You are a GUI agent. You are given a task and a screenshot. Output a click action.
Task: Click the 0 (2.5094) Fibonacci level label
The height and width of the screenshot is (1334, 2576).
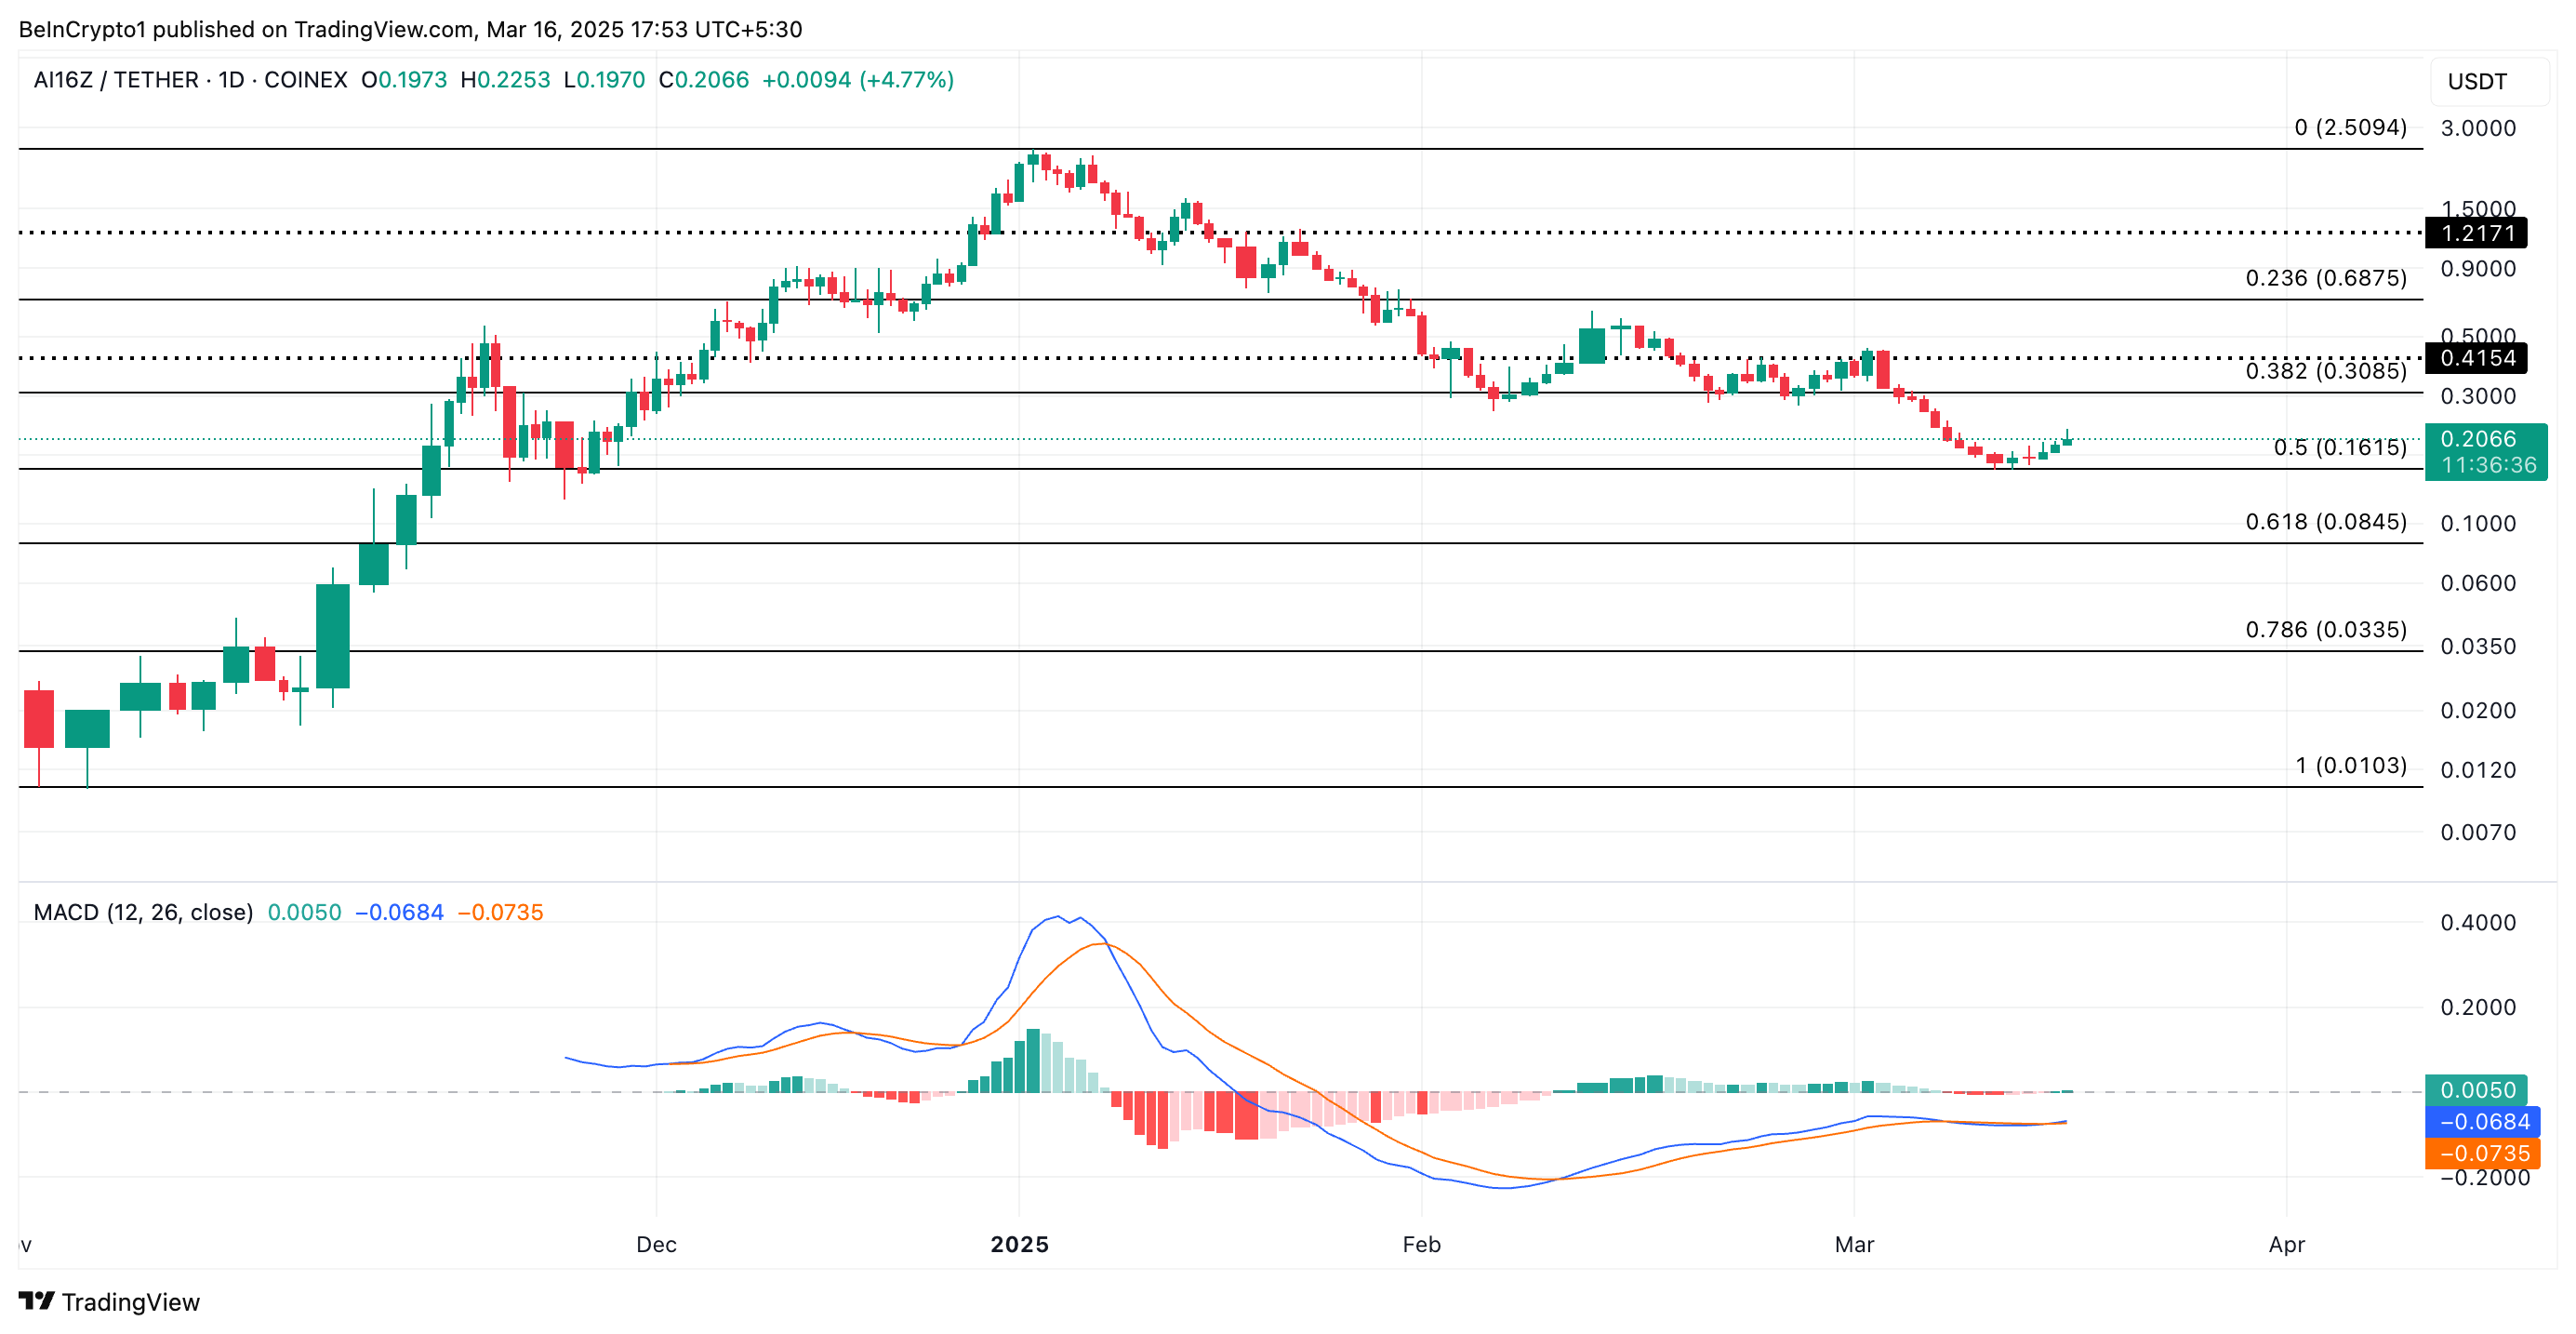tap(2349, 128)
